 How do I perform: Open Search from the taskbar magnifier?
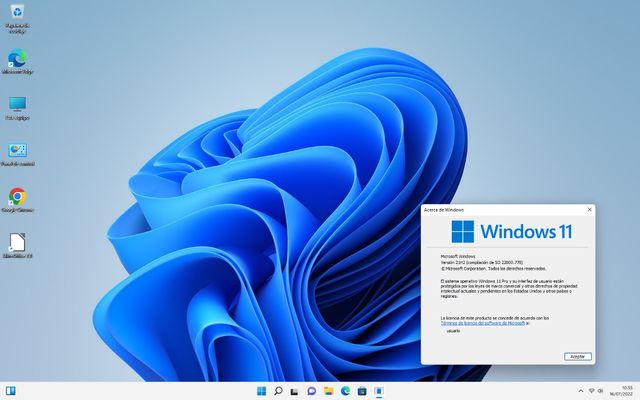(279, 389)
